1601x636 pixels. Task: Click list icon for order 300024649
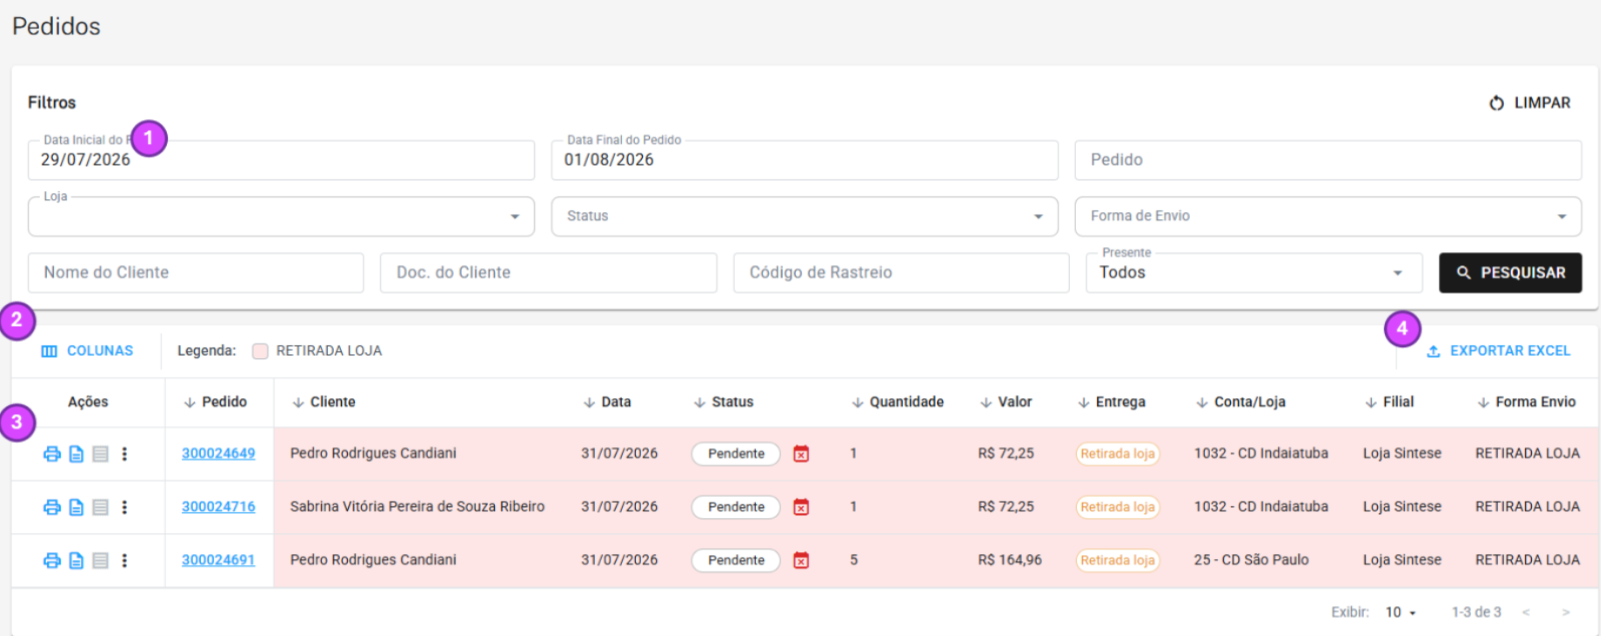coord(100,454)
